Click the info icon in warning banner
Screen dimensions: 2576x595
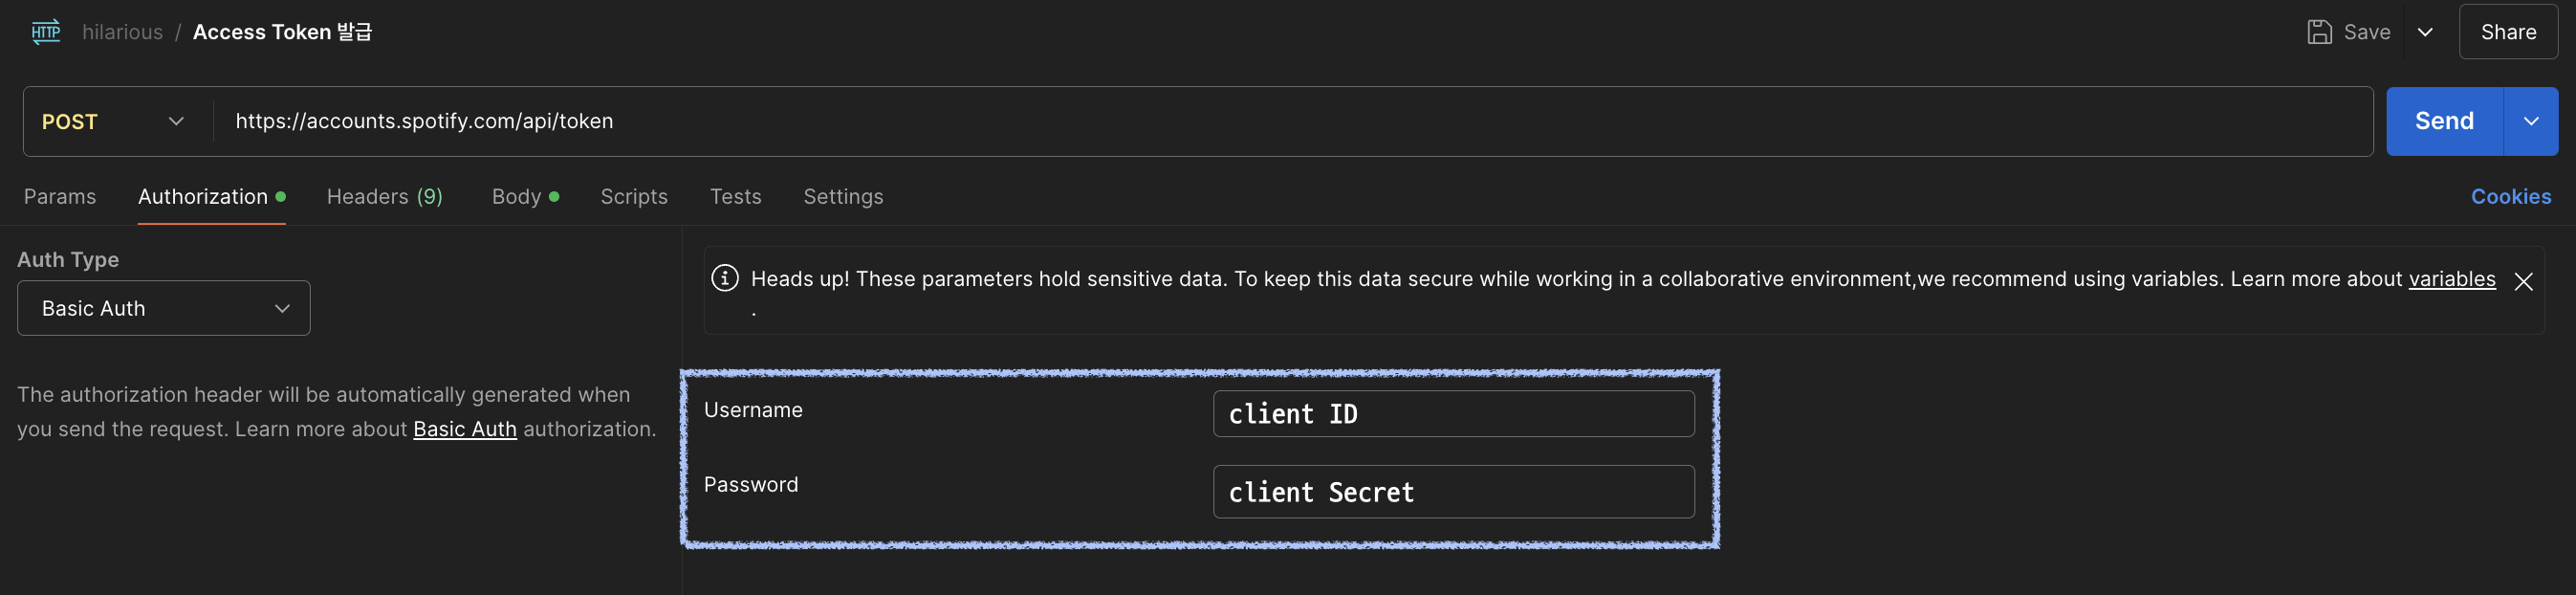pos(725,278)
